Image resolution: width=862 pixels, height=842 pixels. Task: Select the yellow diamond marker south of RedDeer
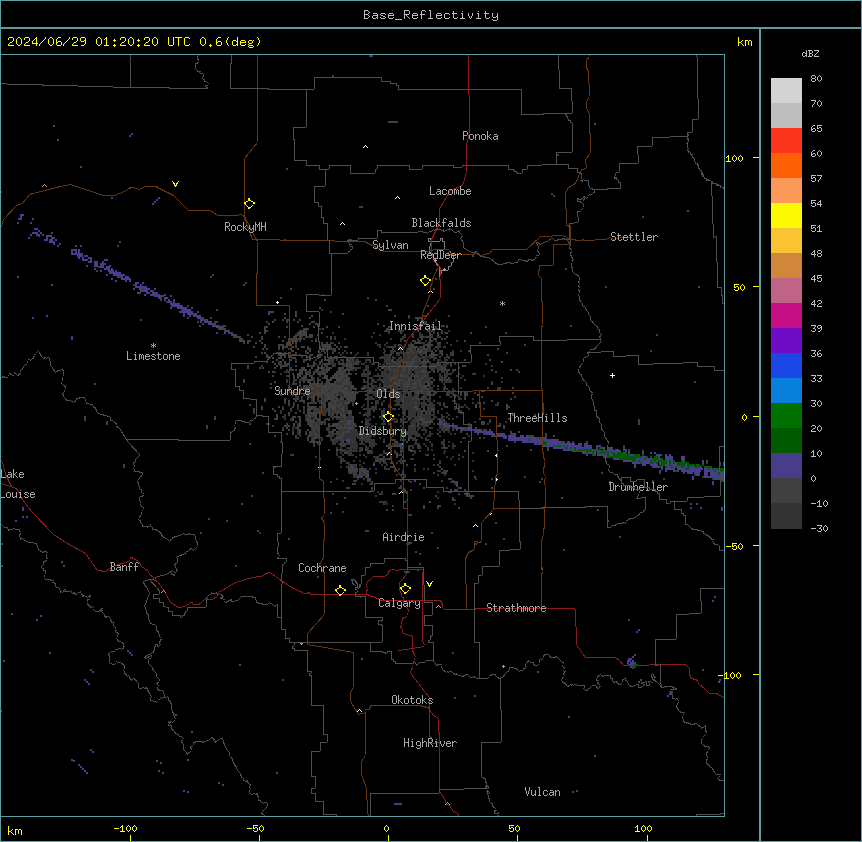pyautogui.click(x=426, y=281)
